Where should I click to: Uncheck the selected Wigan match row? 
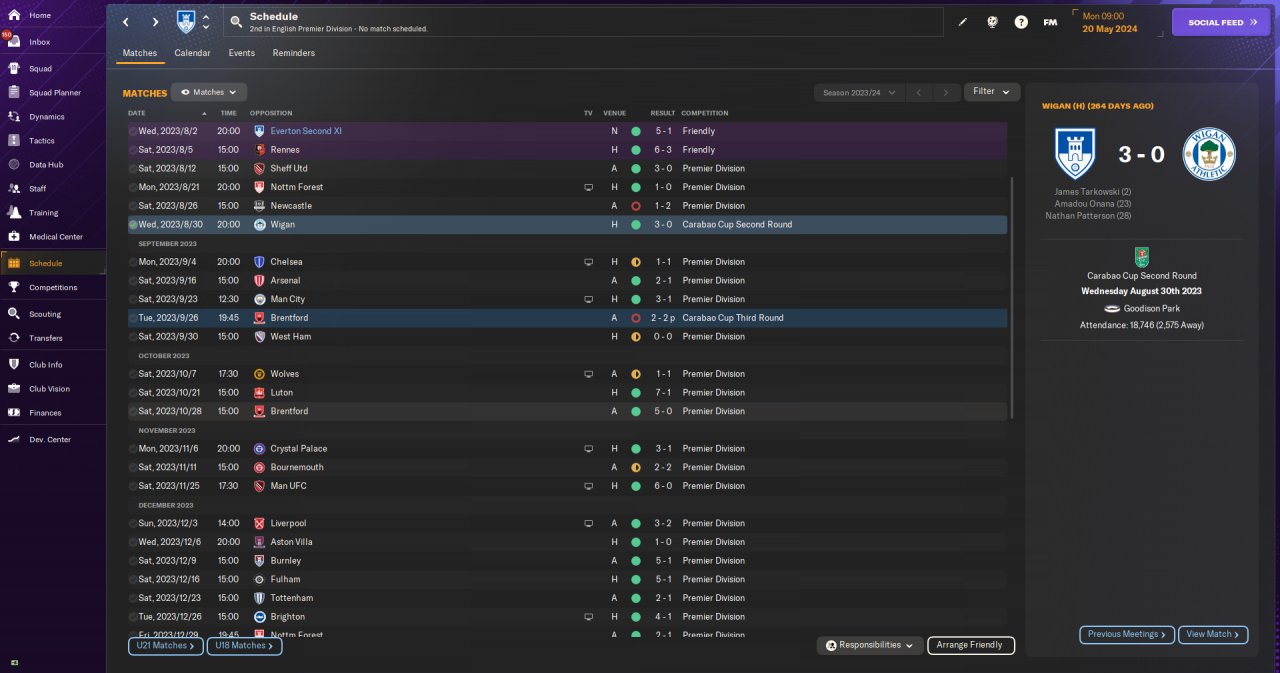(x=133, y=225)
